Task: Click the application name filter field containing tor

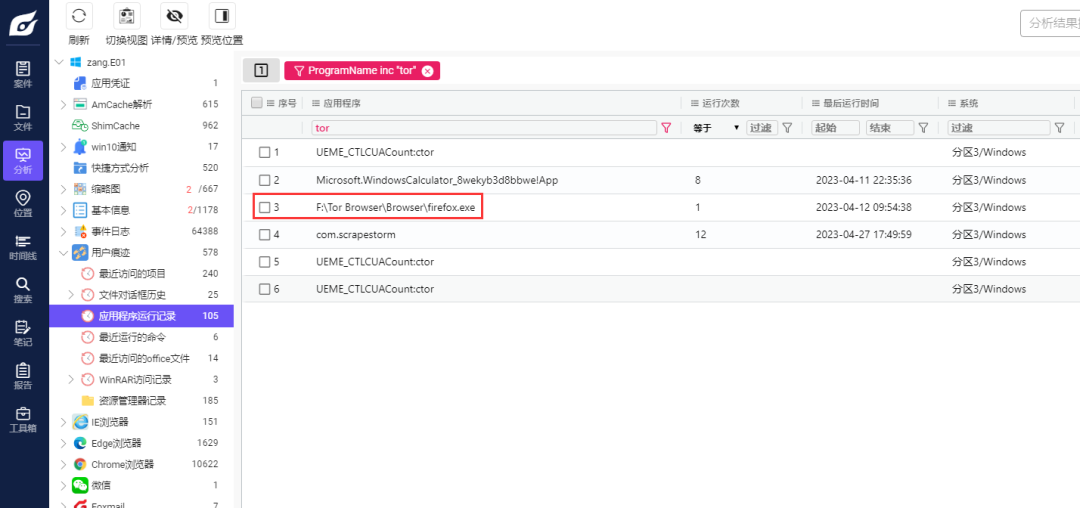Action: [x=484, y=128]
